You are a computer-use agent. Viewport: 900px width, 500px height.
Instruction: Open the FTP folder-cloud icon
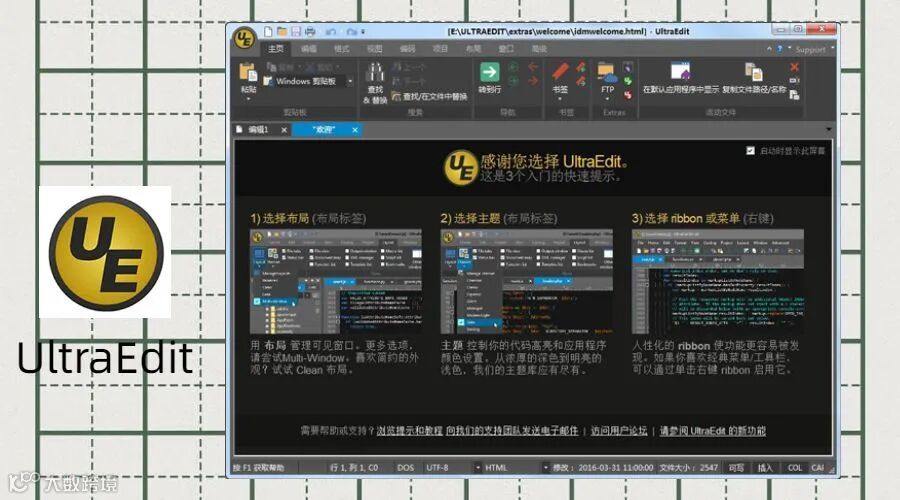(607, 72)
